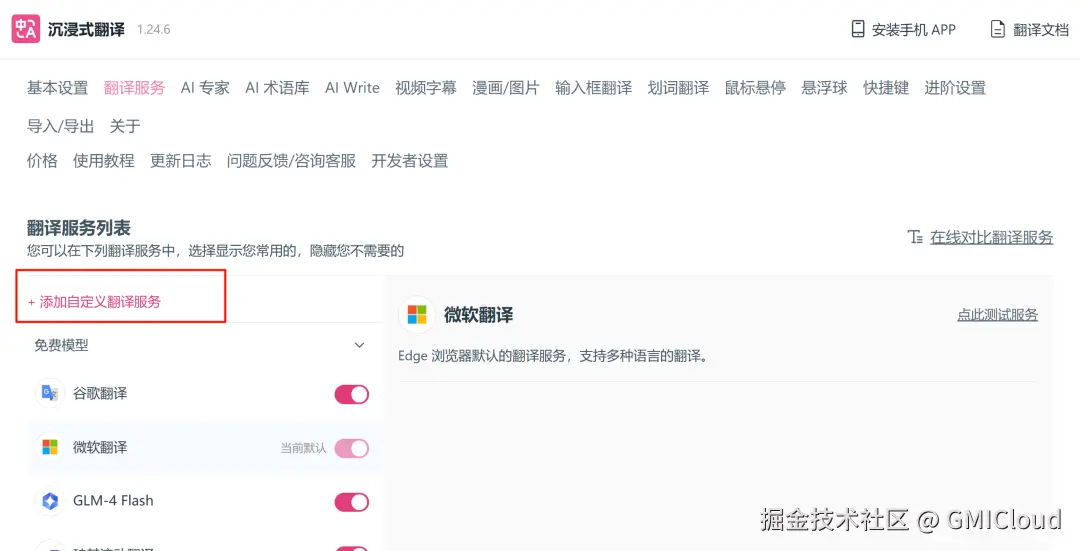Select the 快捷键 tab
This screenshot has width=1080, height=551.
point(886,87)
